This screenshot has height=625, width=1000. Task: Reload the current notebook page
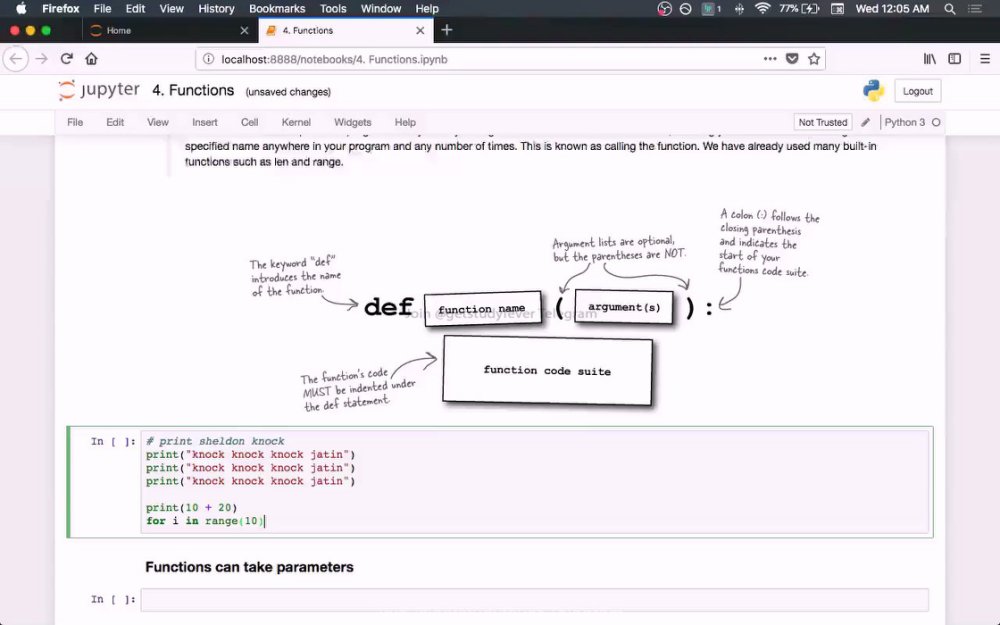66,59
